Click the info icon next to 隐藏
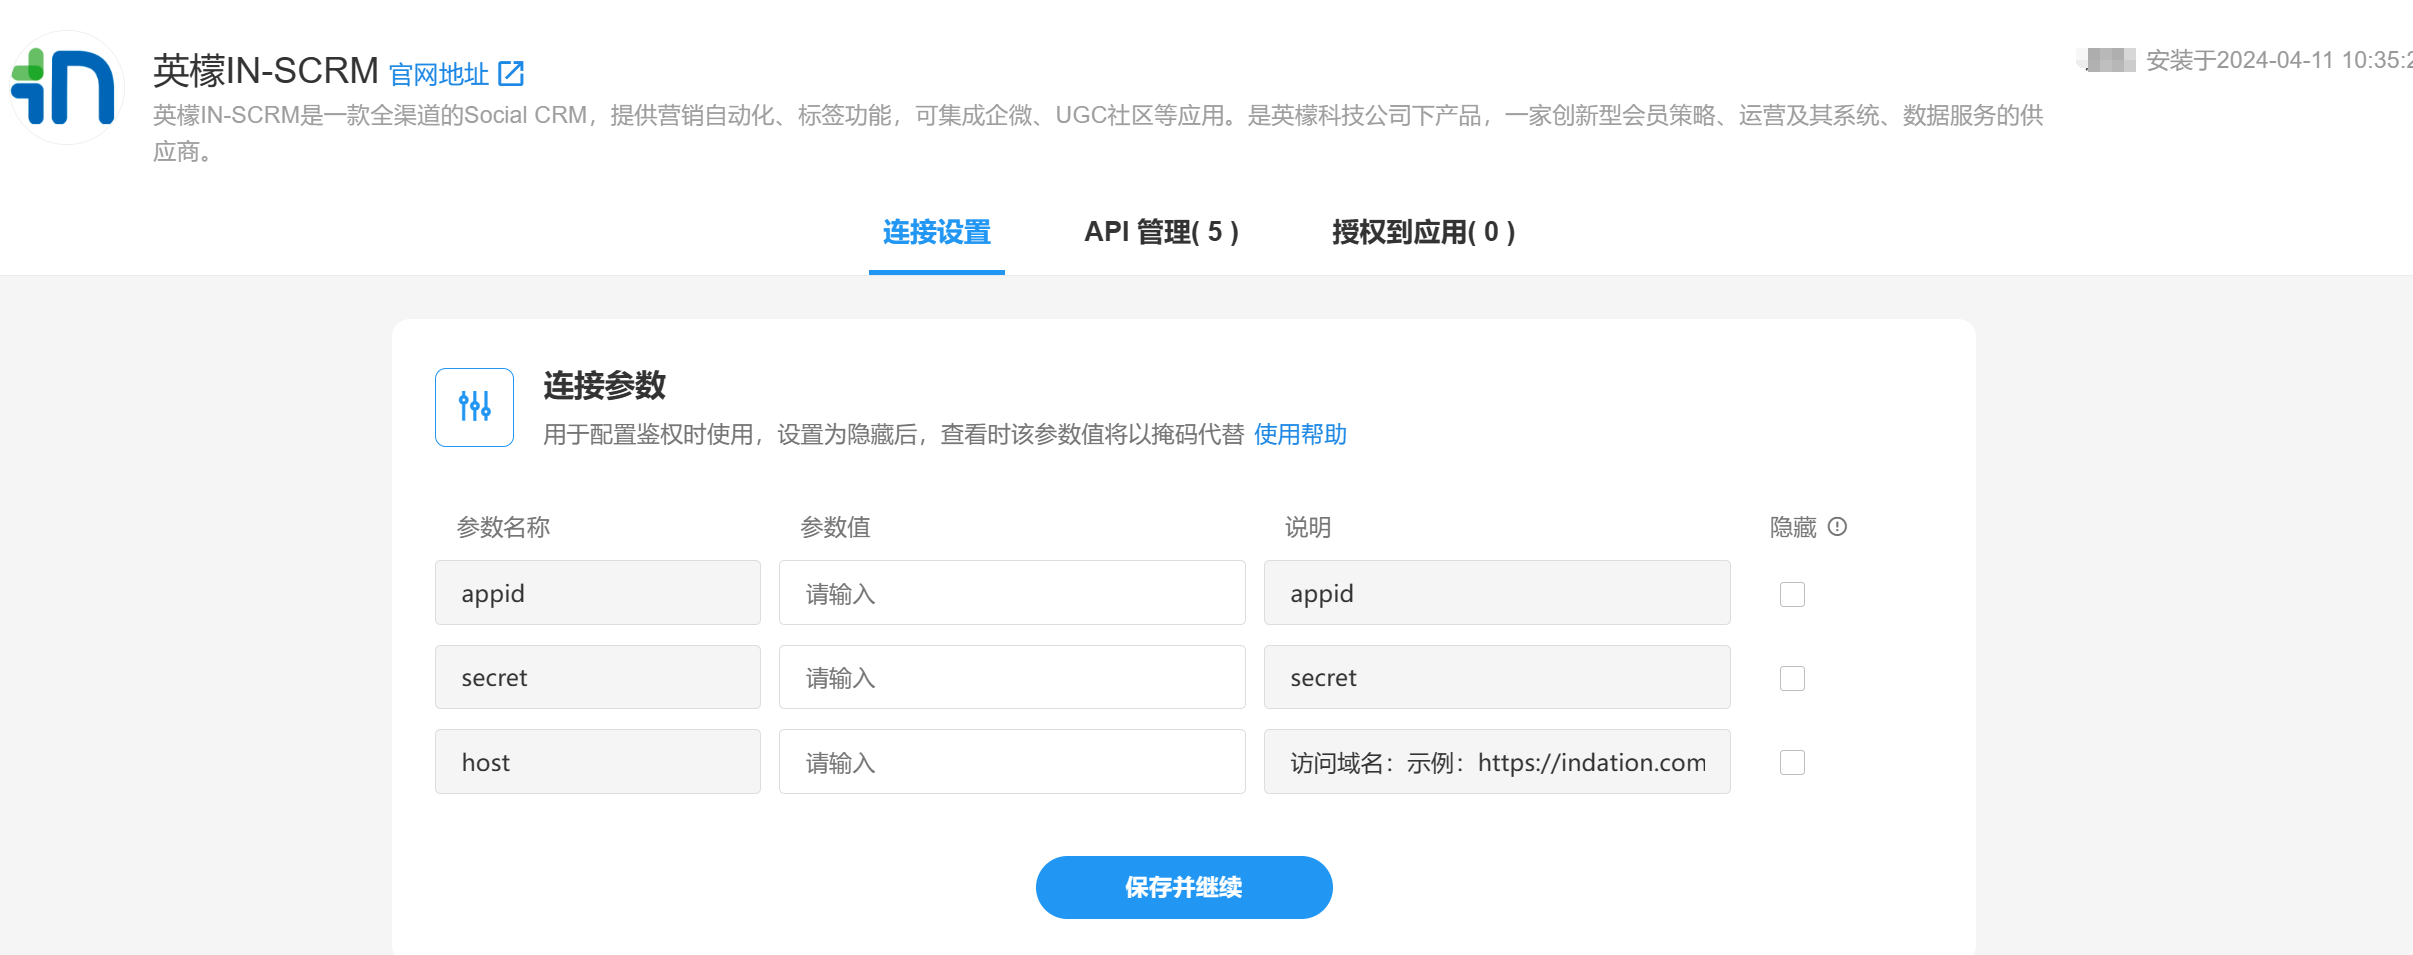The height and width of the screenshot is (955, 2413). [1837, 526]
